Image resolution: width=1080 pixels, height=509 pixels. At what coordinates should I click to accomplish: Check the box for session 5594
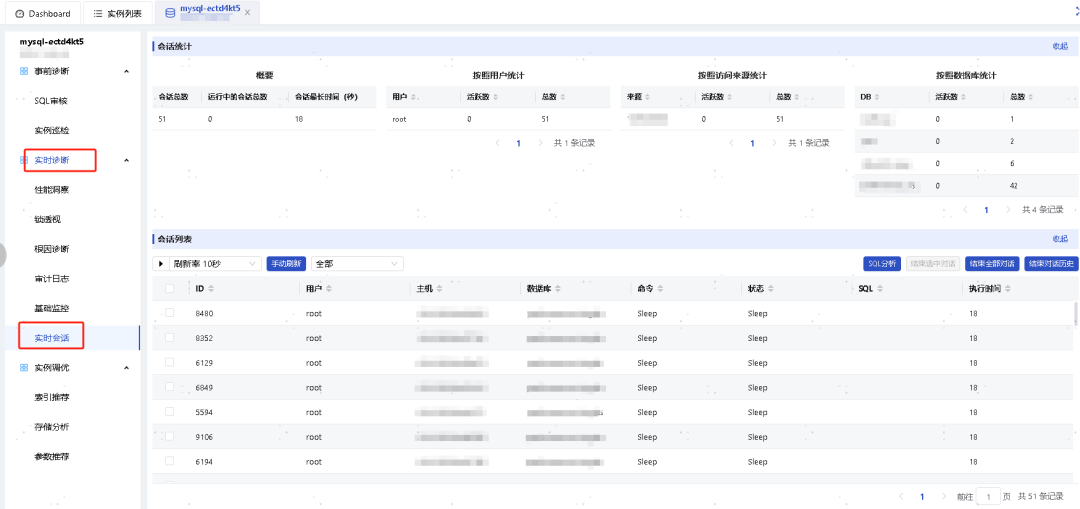pos(169,412)
